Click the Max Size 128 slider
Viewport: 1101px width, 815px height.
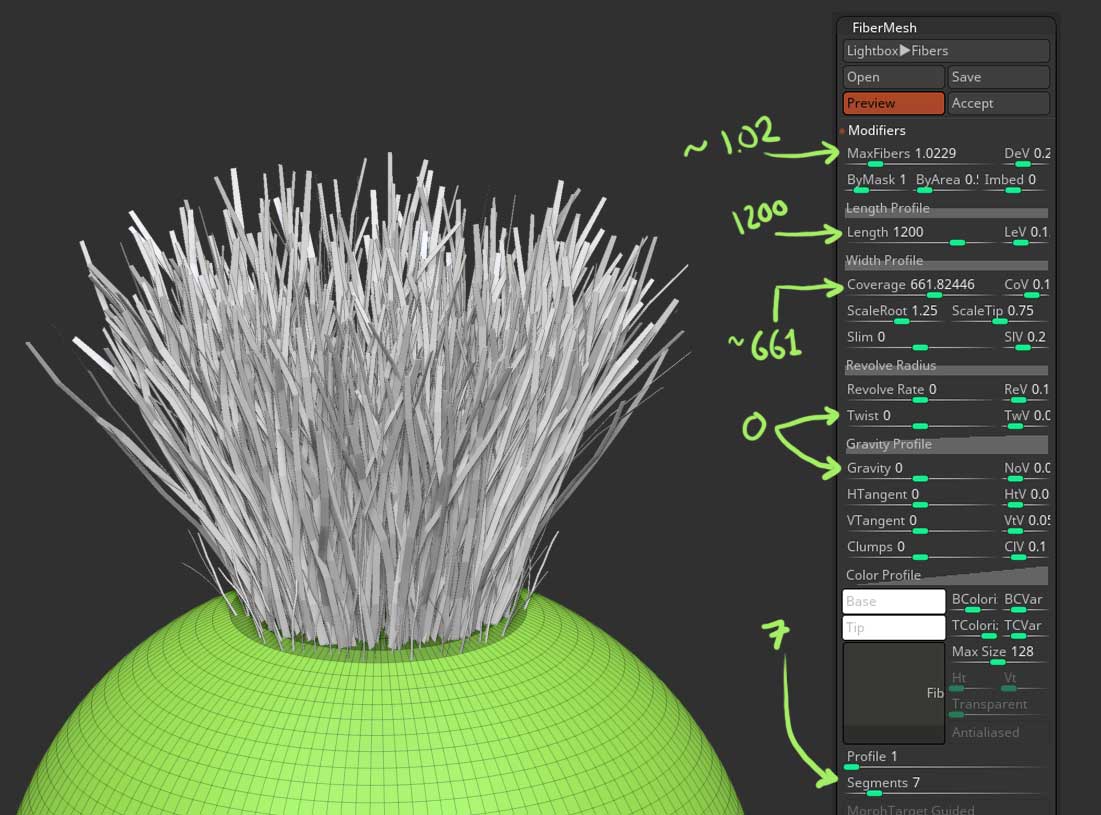tap(998, 654)
